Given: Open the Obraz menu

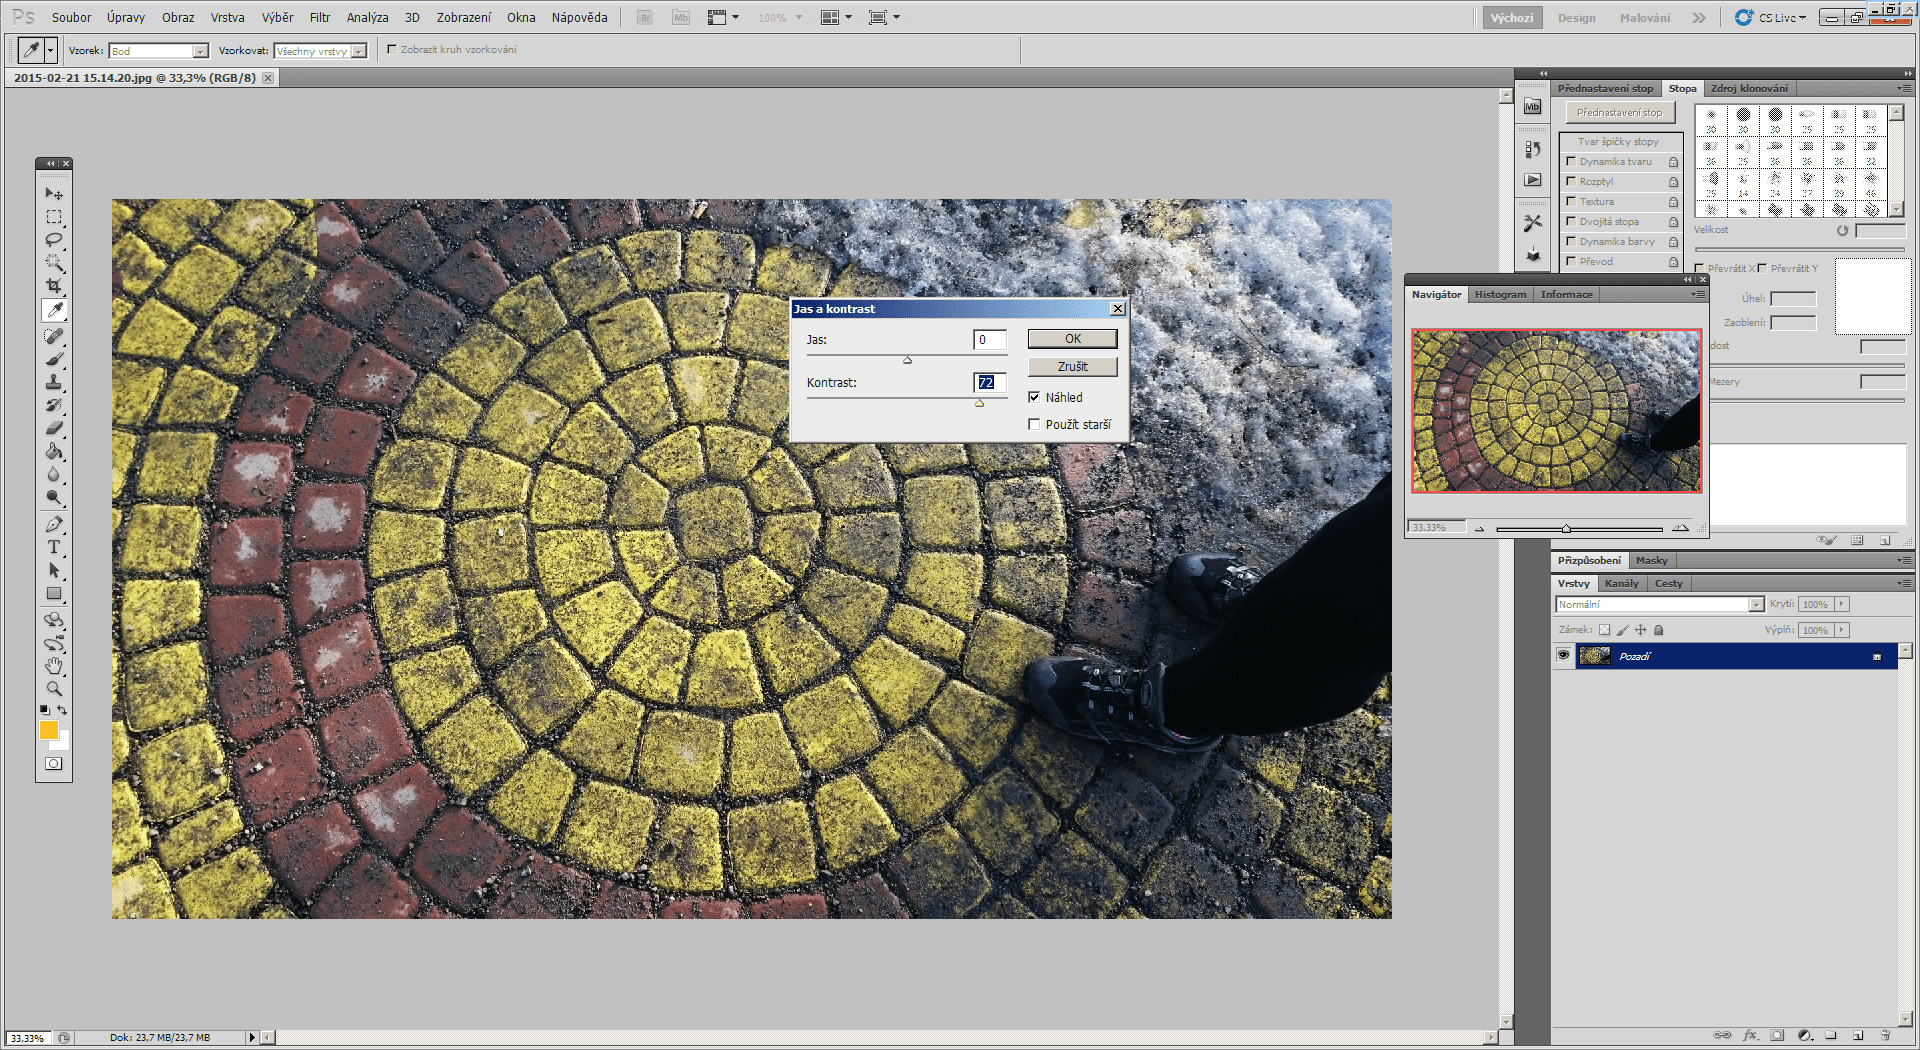Looking at the screenshot, I should (178, 17).
